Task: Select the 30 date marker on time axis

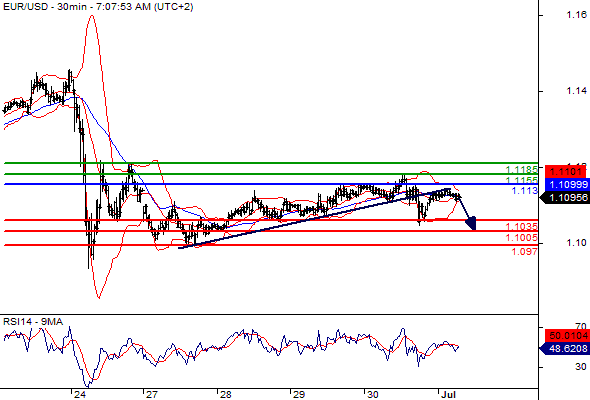Action: 372,394
